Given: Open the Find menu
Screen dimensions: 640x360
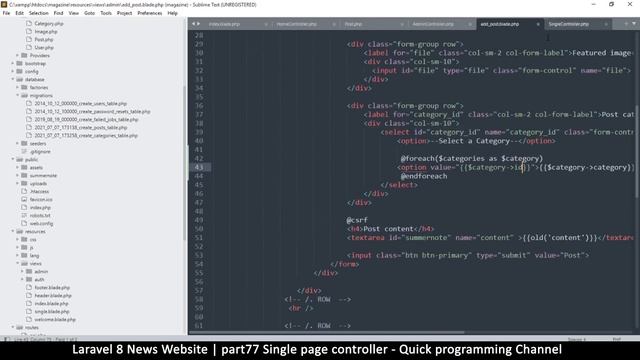Looking at the screenshot, I should point(58,13).
